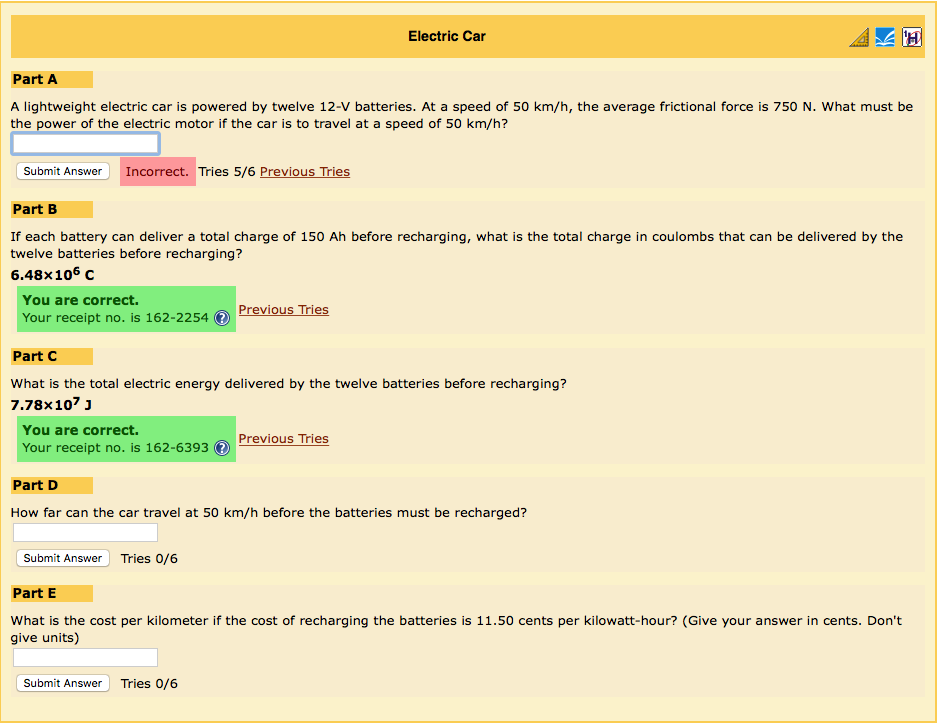
Task: Open Previous Tries link for Part A
Action: tap(305, 172)
